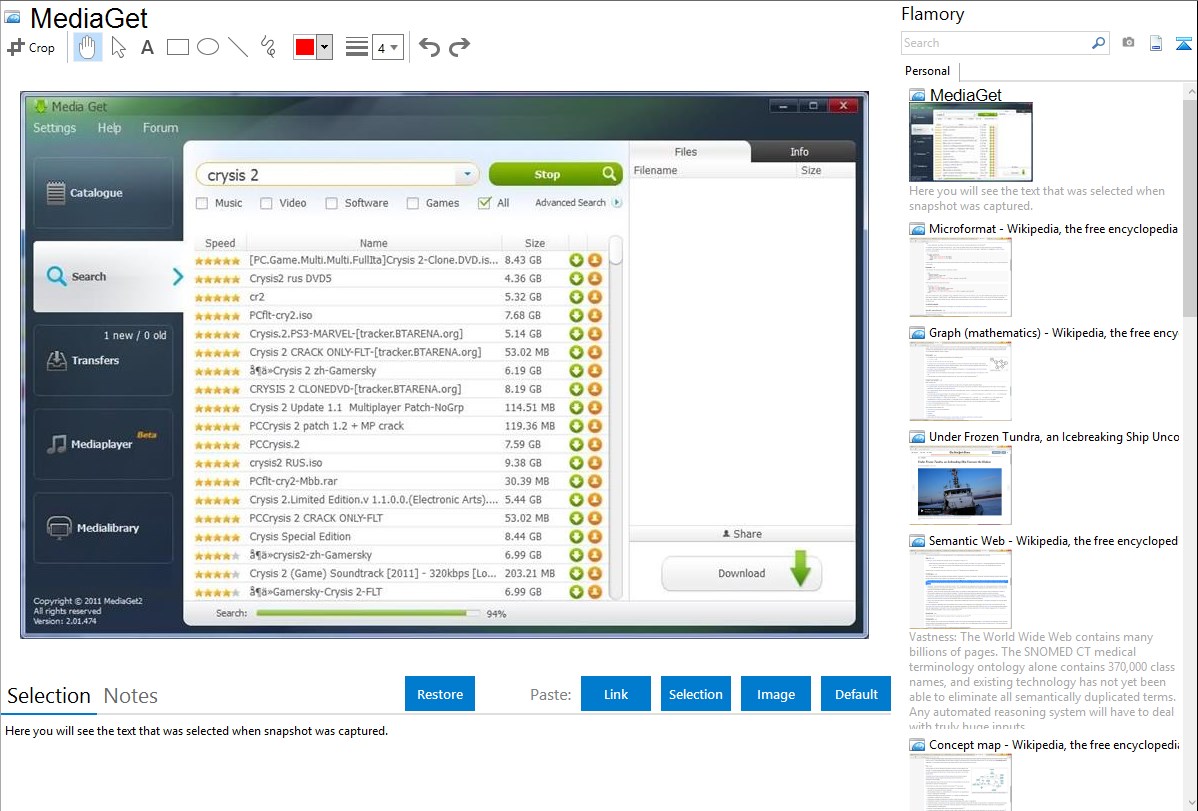Viewport: 1198px width, 811px height.
Task: Select the crysis2 RUS.iso result
Action: [401, 462]
